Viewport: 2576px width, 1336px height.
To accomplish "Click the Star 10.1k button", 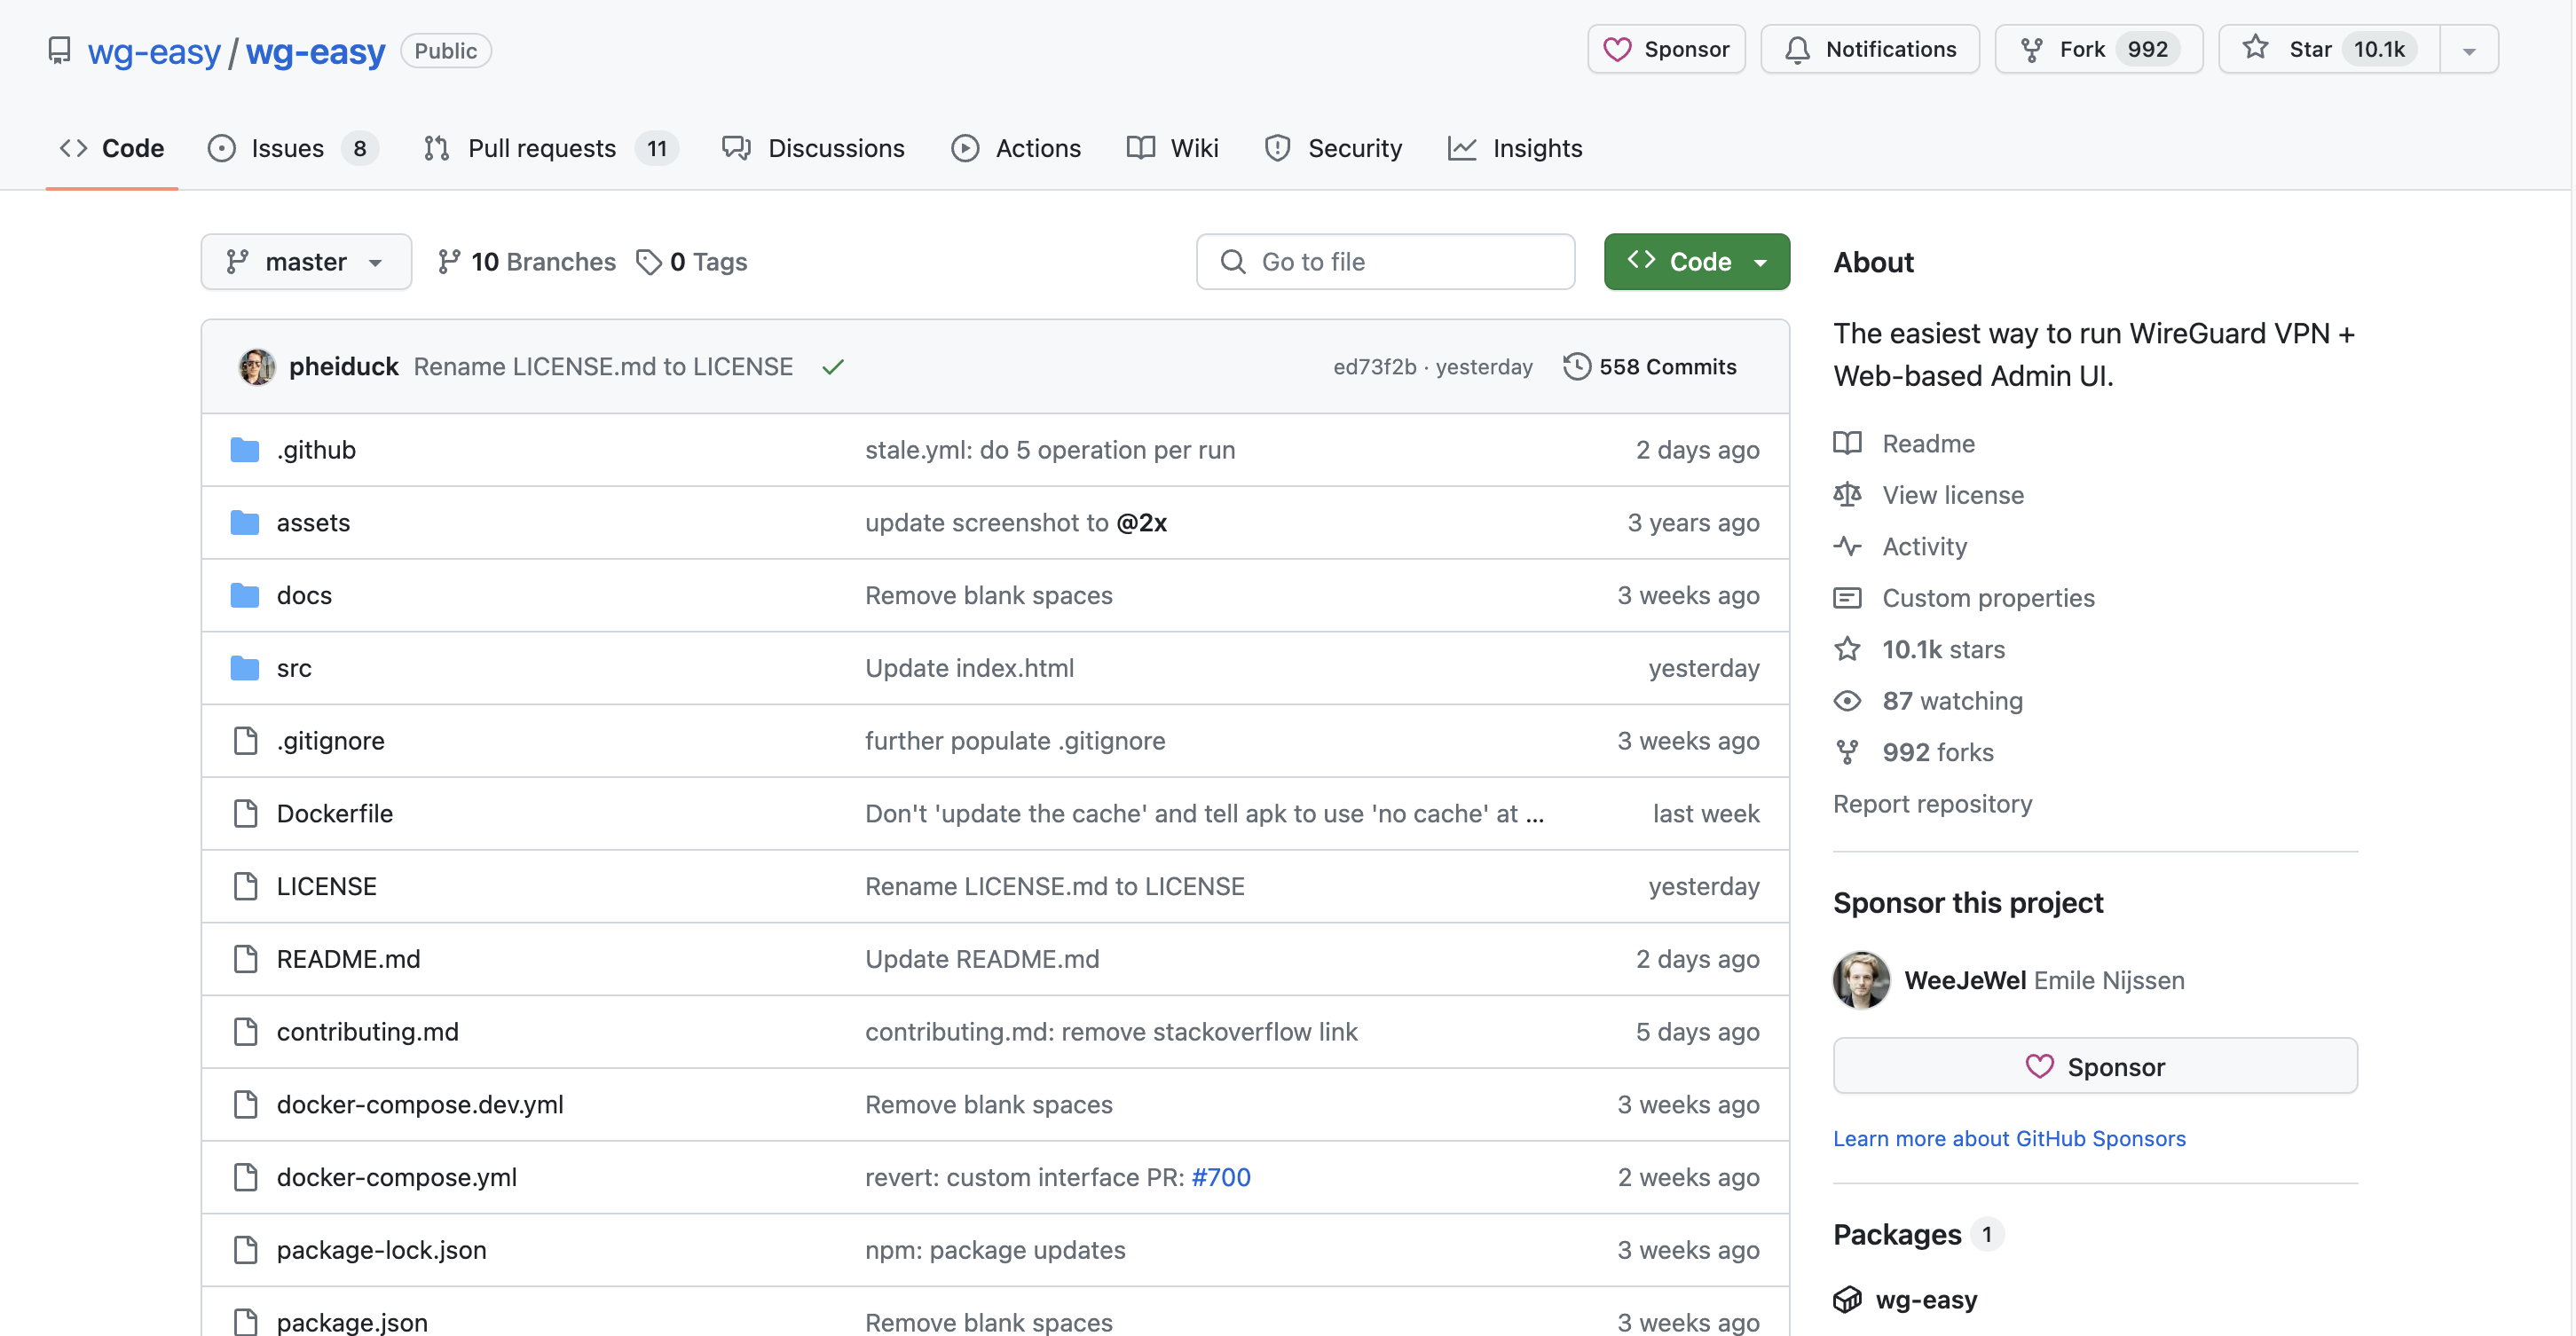I will [2329, 49].
